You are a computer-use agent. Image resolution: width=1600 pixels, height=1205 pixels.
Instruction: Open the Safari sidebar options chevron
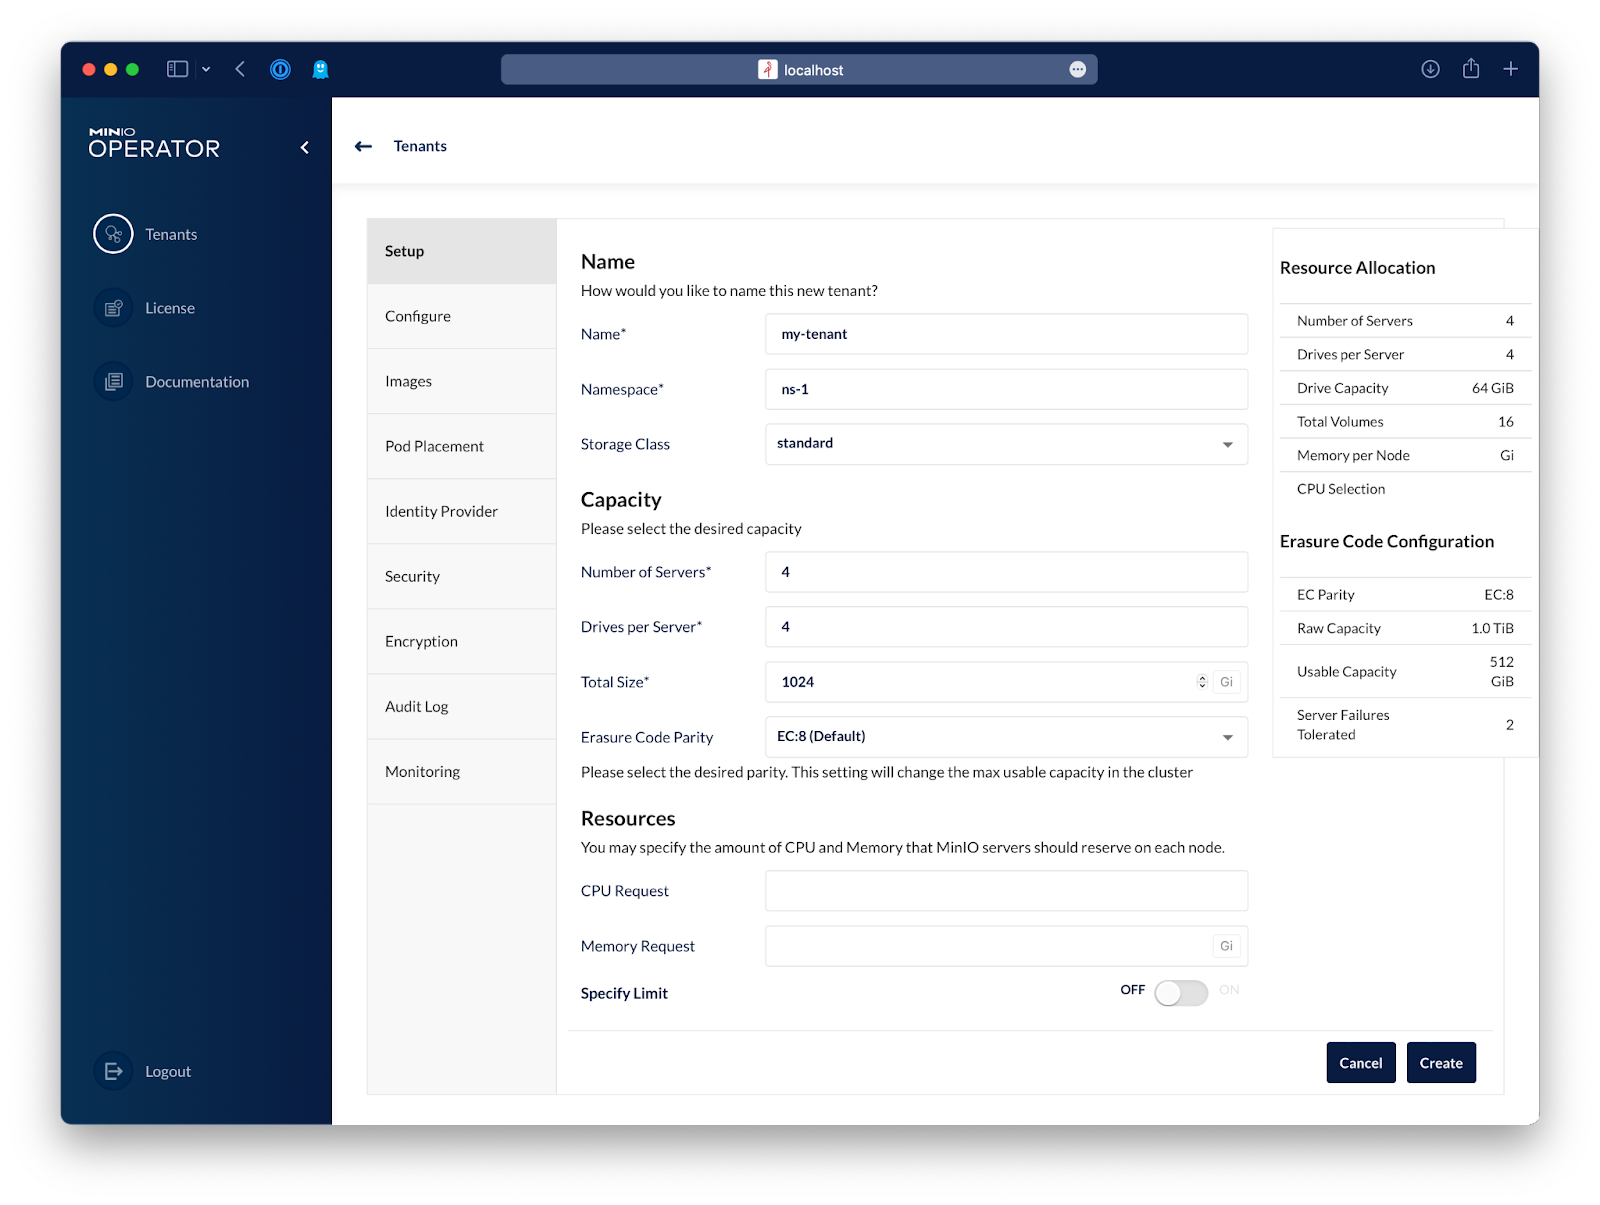[x=206, y=69]
